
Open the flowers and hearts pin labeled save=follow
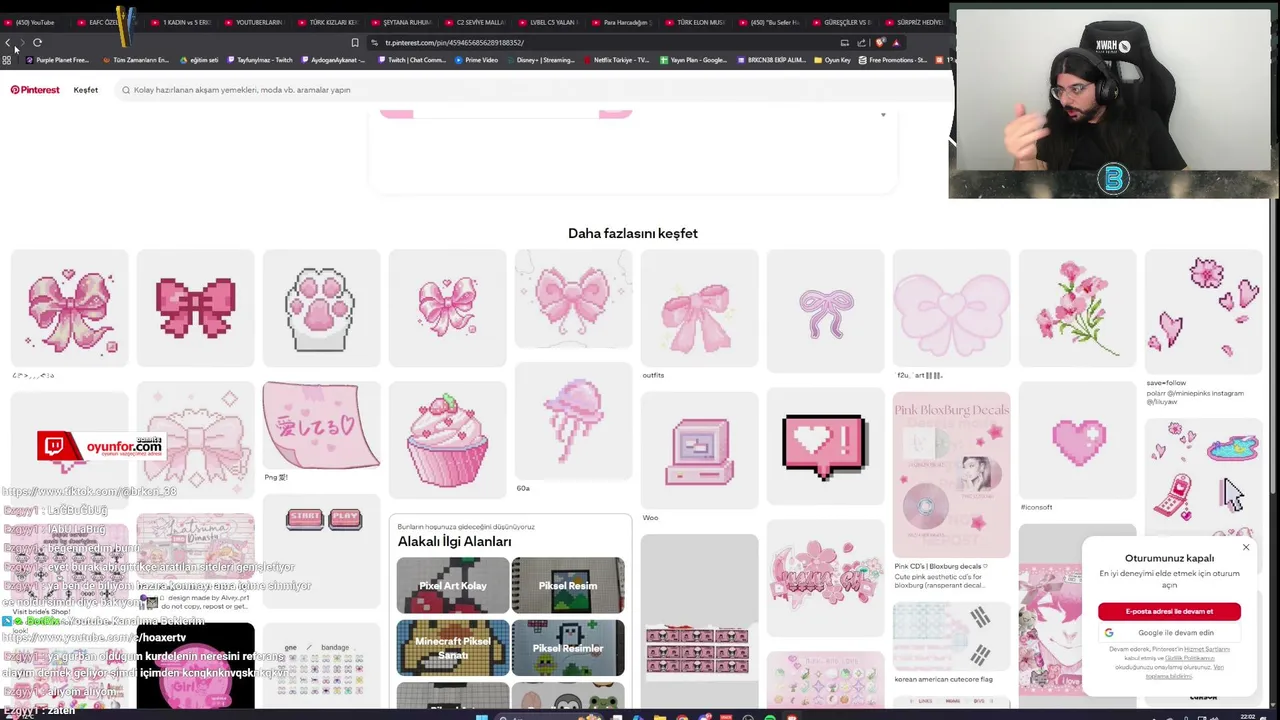pyautogui.click(x=1203, y=311)
